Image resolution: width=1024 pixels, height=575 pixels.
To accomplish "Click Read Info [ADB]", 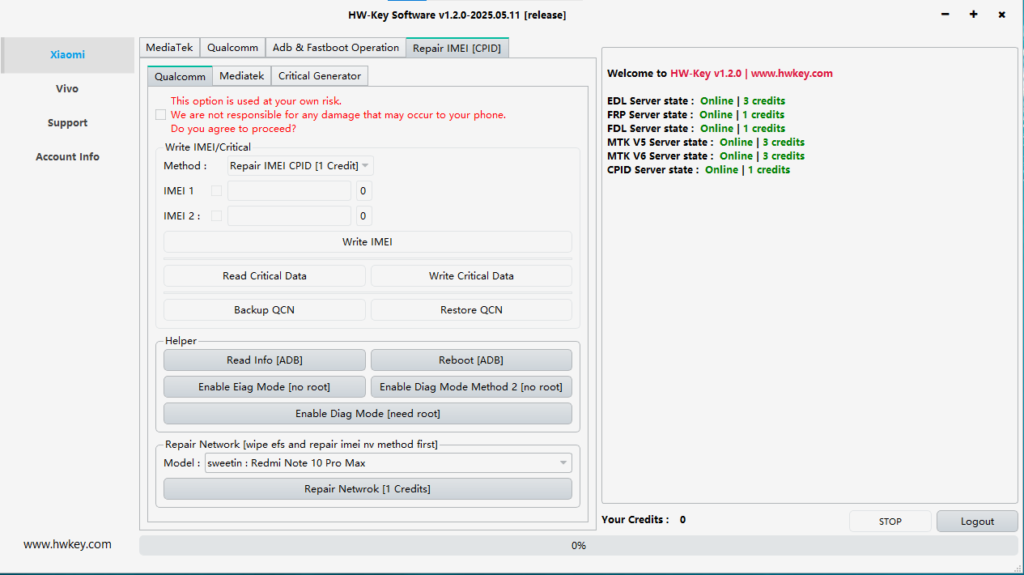I will coord(264,360).
